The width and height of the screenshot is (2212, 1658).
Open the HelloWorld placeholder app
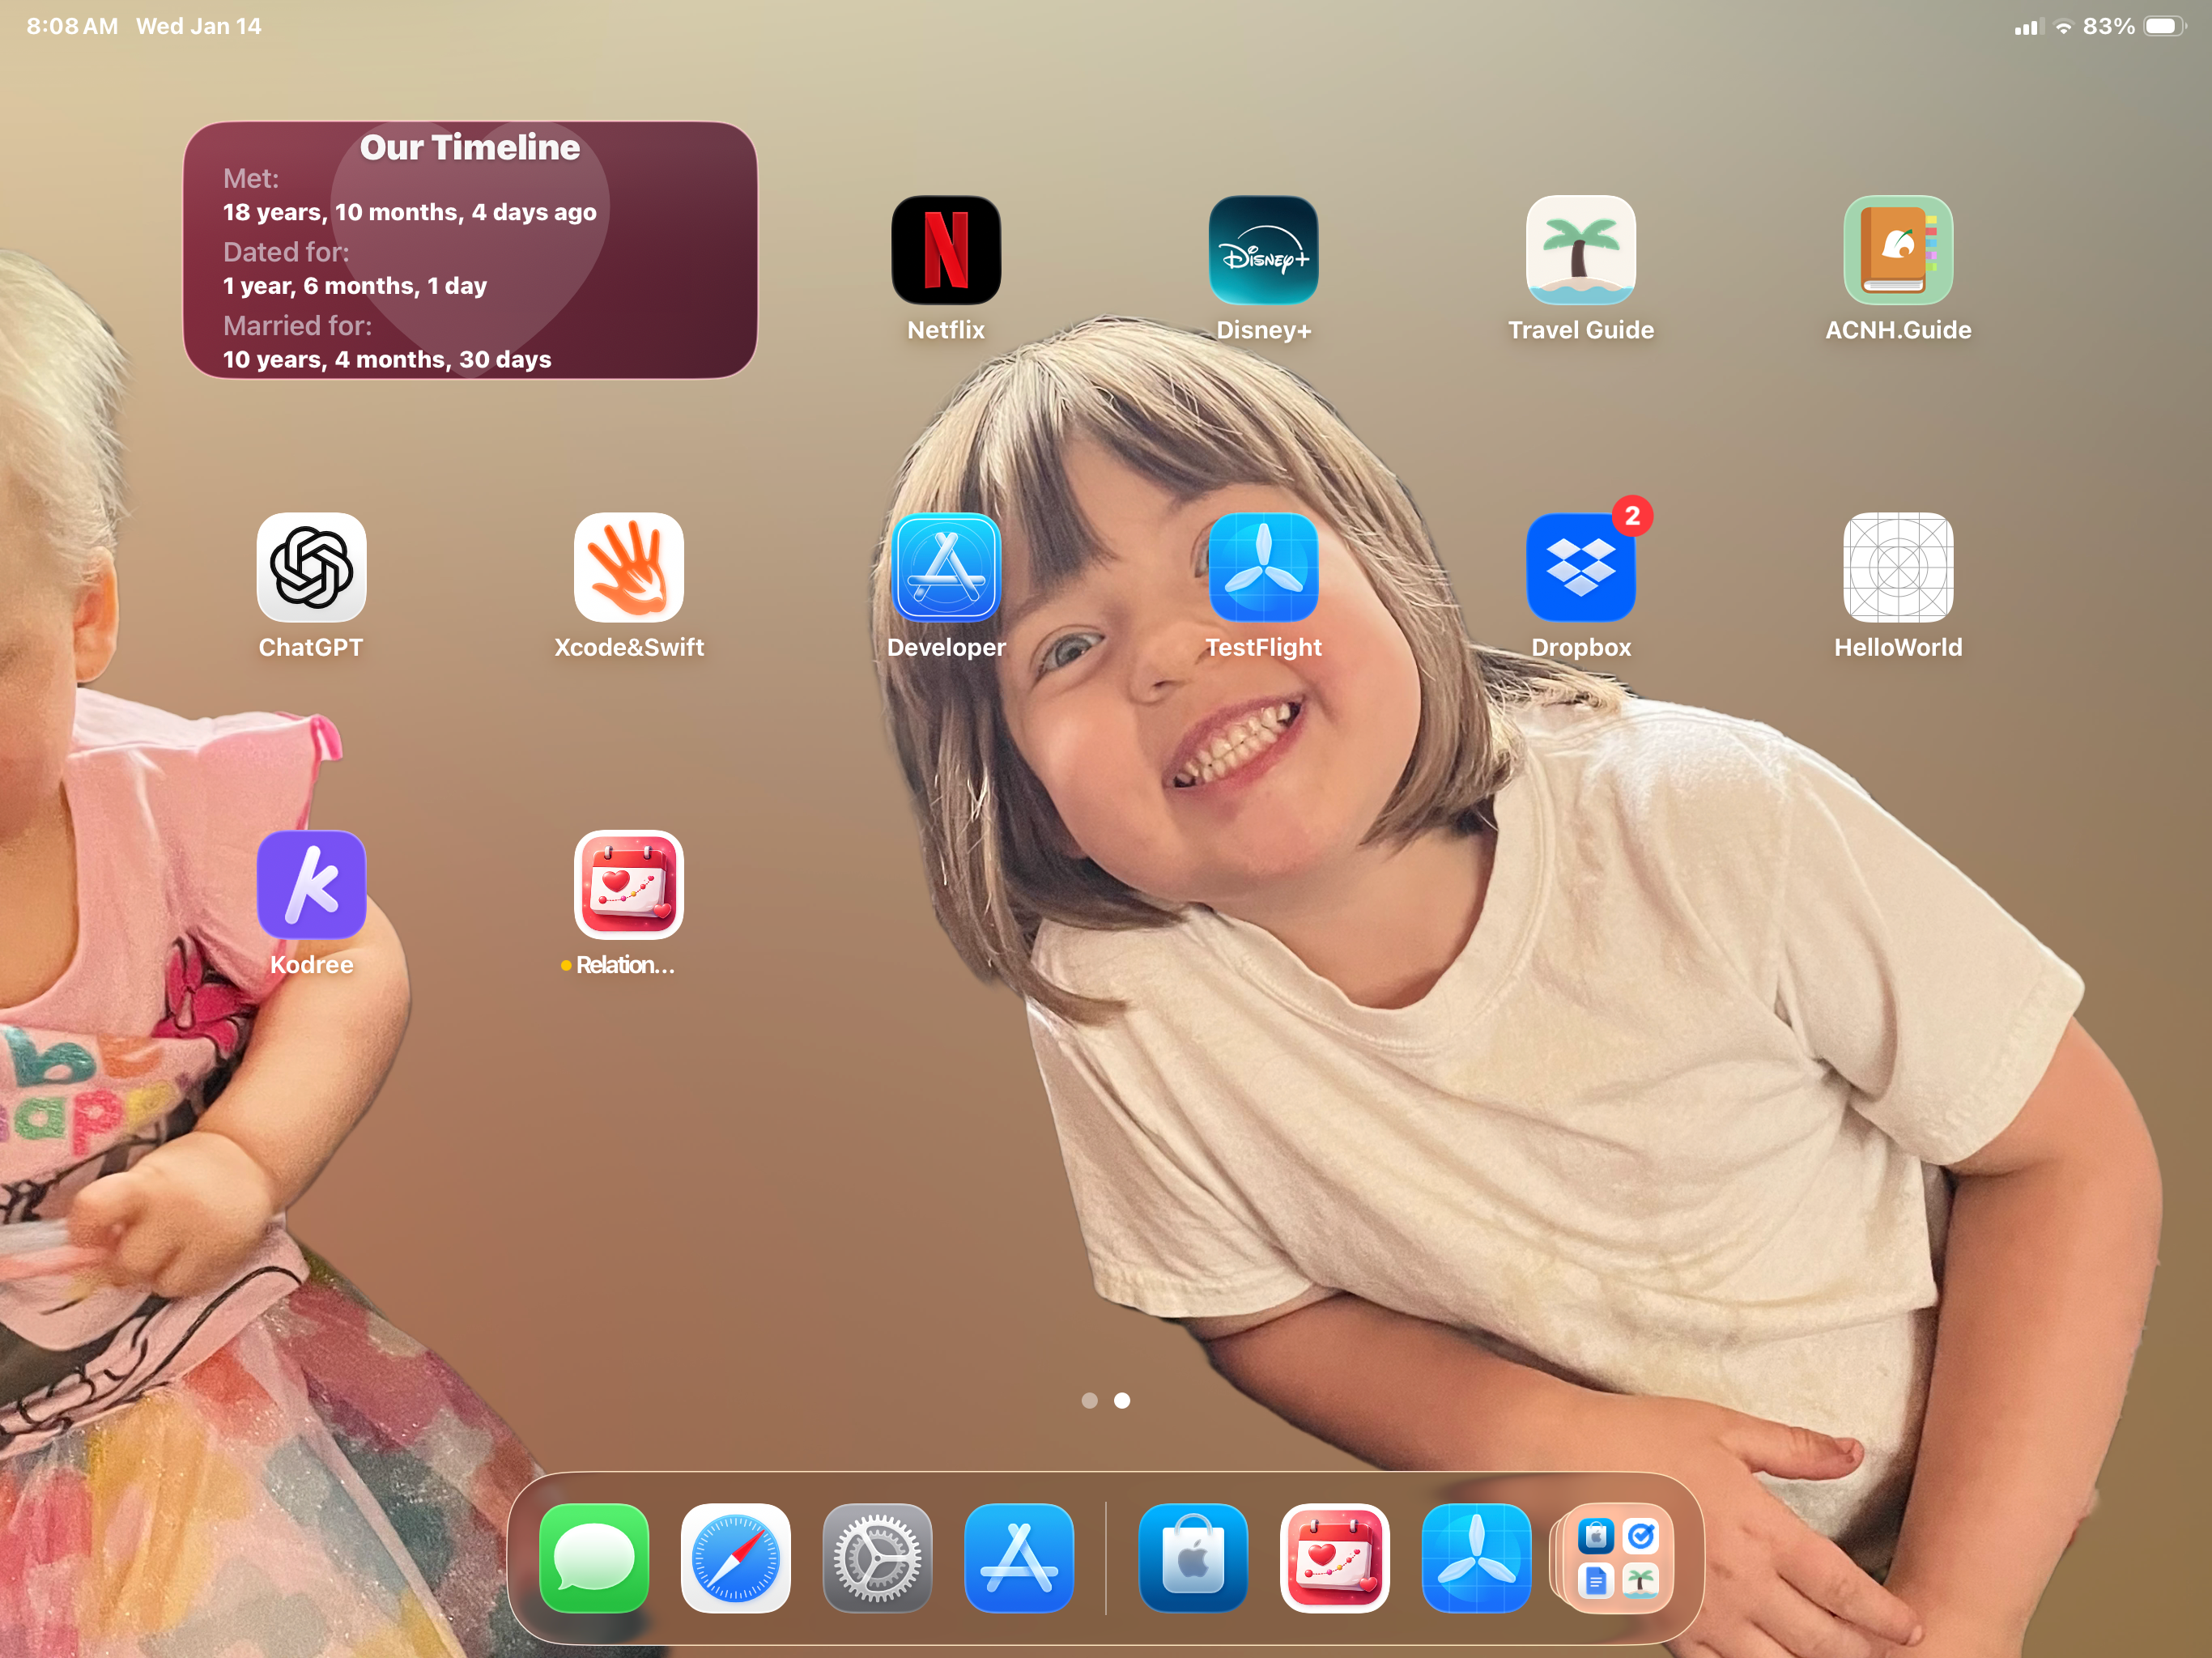(x=1898, y=567)
